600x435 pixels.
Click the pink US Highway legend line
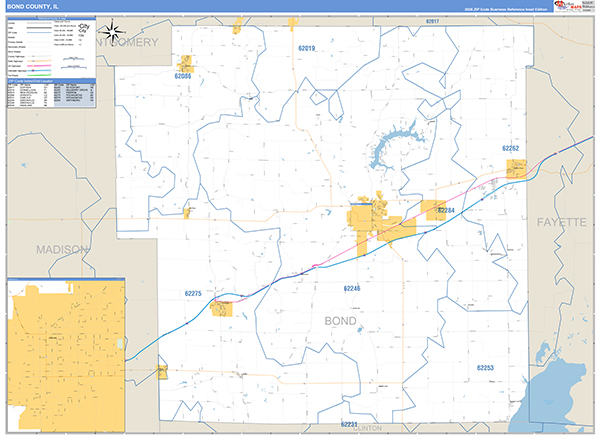pos(39,66)
